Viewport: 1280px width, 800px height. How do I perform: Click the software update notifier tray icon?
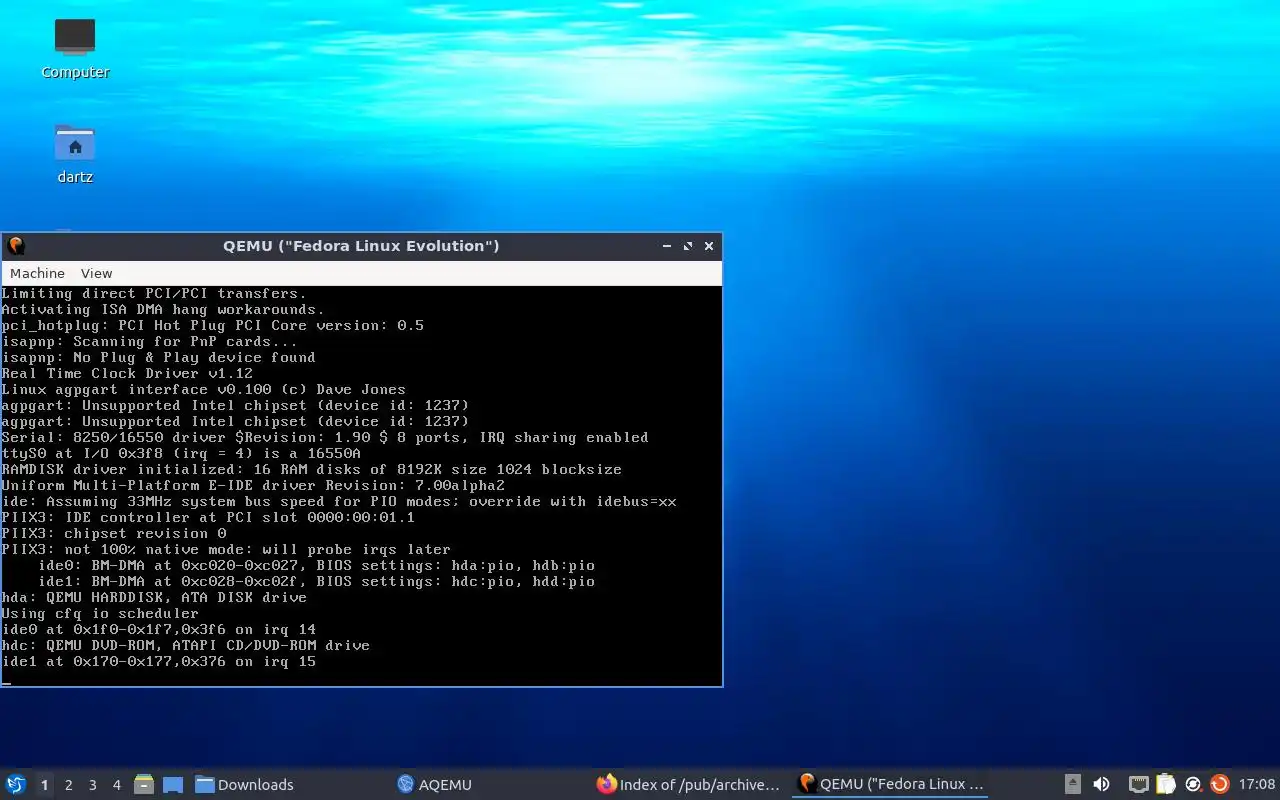1193,785
